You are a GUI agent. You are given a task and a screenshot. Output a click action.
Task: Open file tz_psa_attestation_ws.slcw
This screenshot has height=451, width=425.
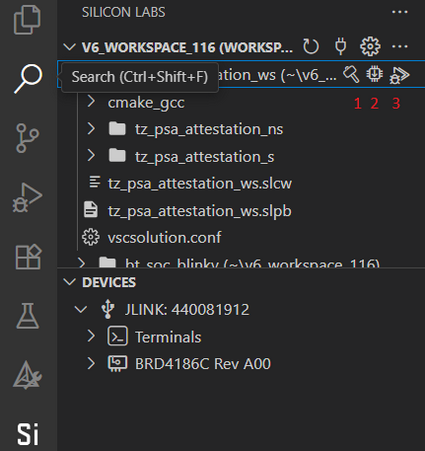tap(200, 184)
